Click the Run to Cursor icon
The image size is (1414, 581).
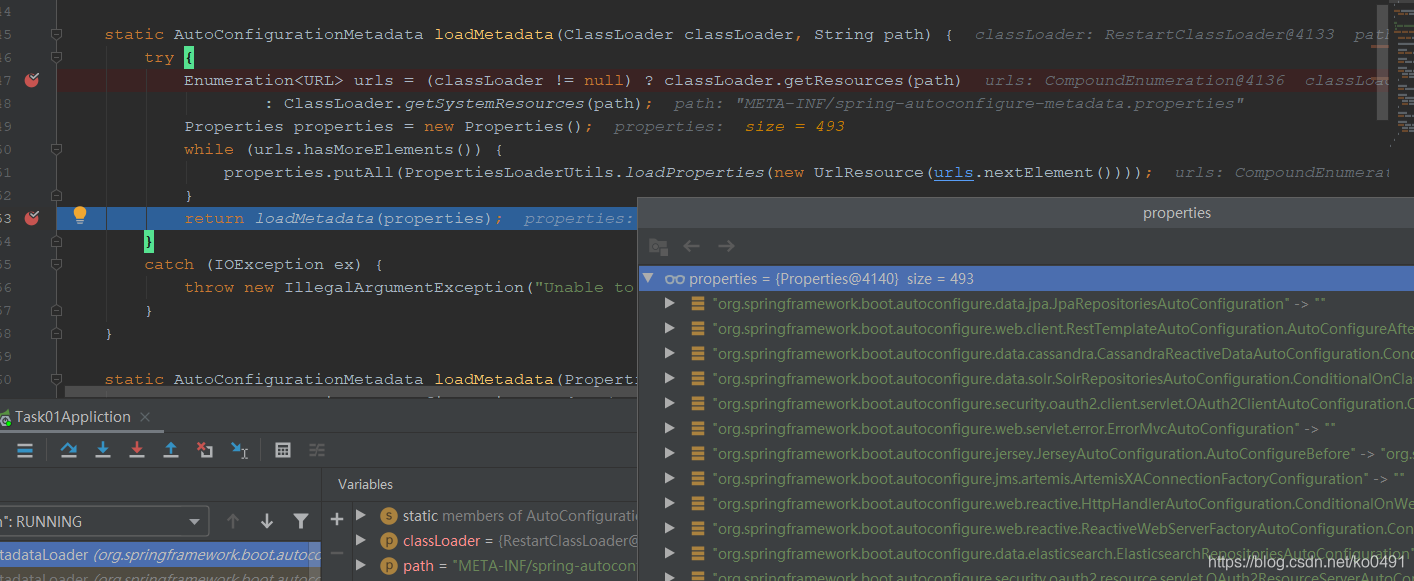click(240, 450)
